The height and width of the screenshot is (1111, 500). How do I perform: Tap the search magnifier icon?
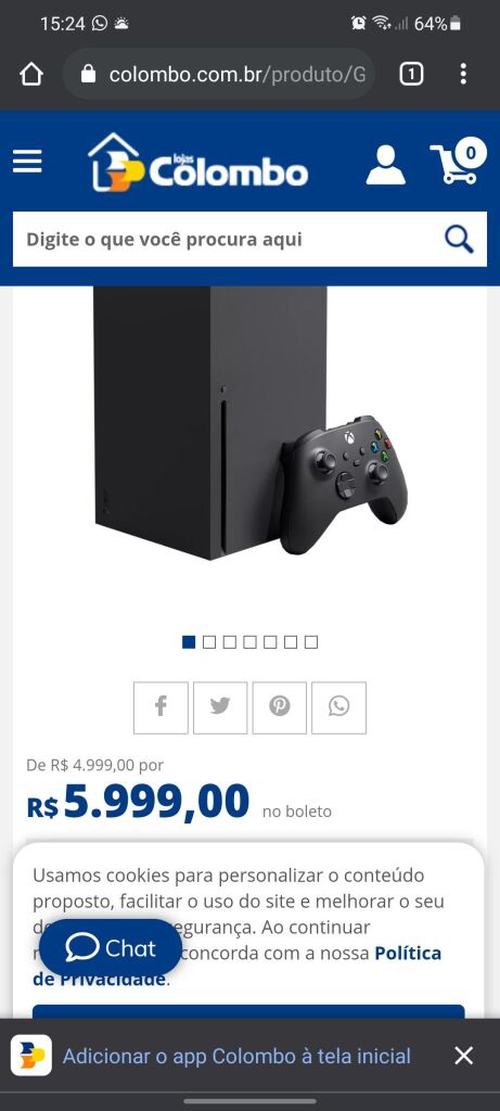click(459, 240)
